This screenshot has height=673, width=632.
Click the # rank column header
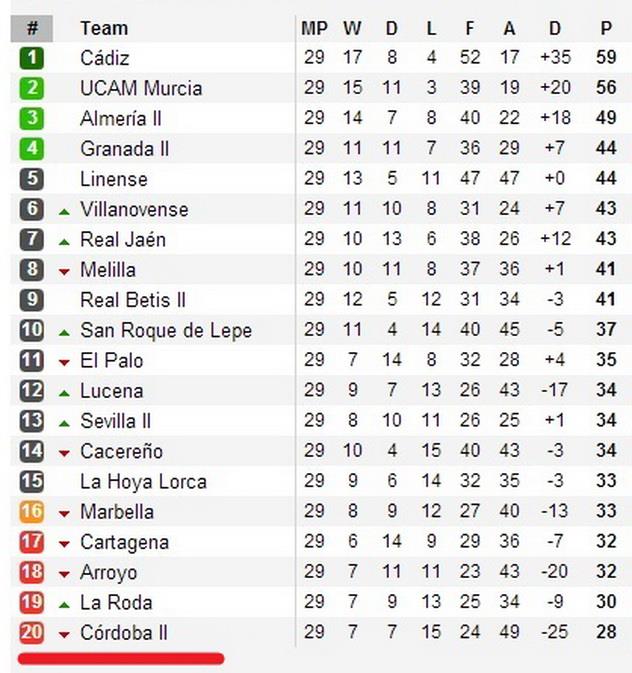(x=32, y=28)
